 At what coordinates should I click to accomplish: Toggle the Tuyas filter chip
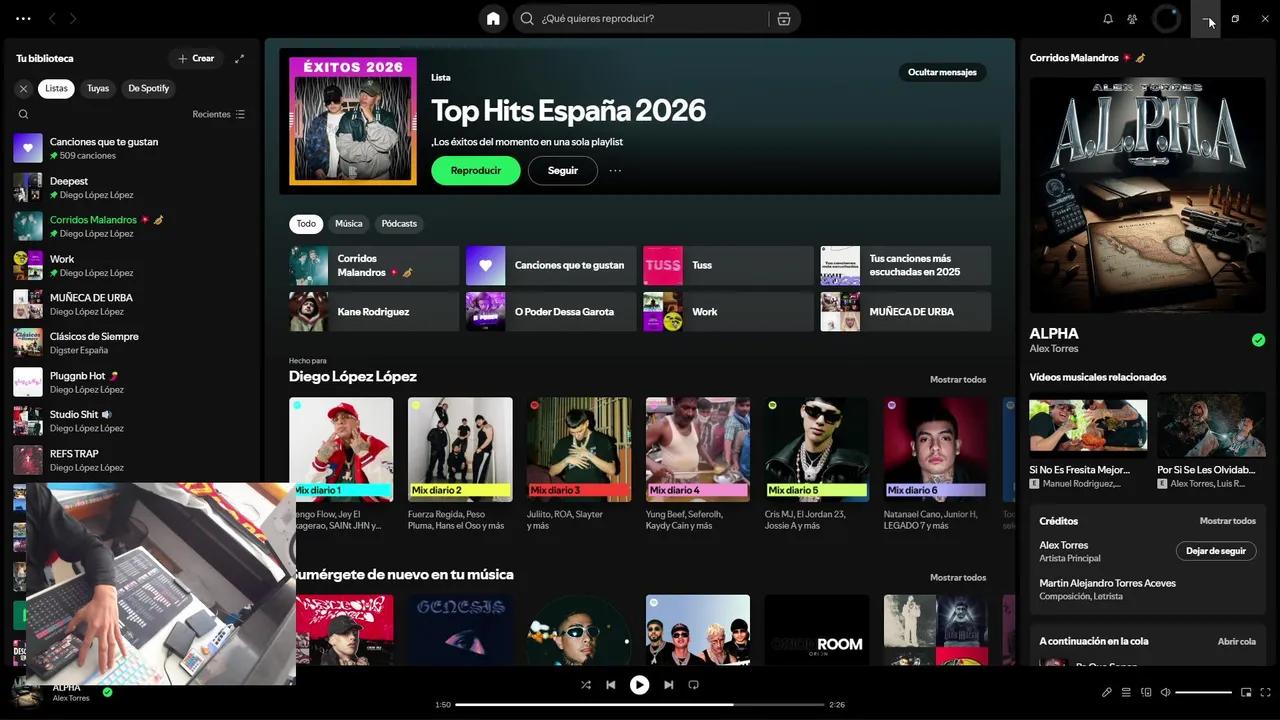pyautogui.click(x=98, y=88)
